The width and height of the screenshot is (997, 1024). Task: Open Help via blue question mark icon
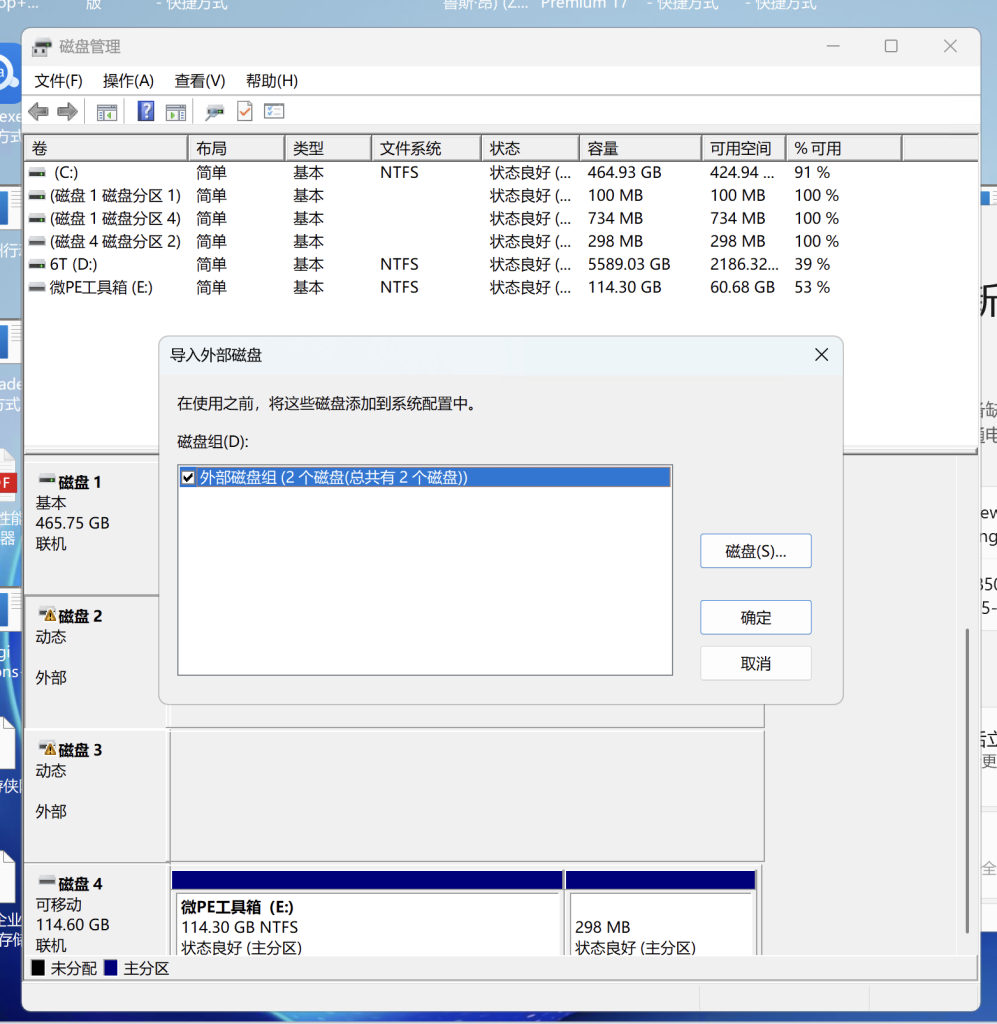tap(146, 111)
